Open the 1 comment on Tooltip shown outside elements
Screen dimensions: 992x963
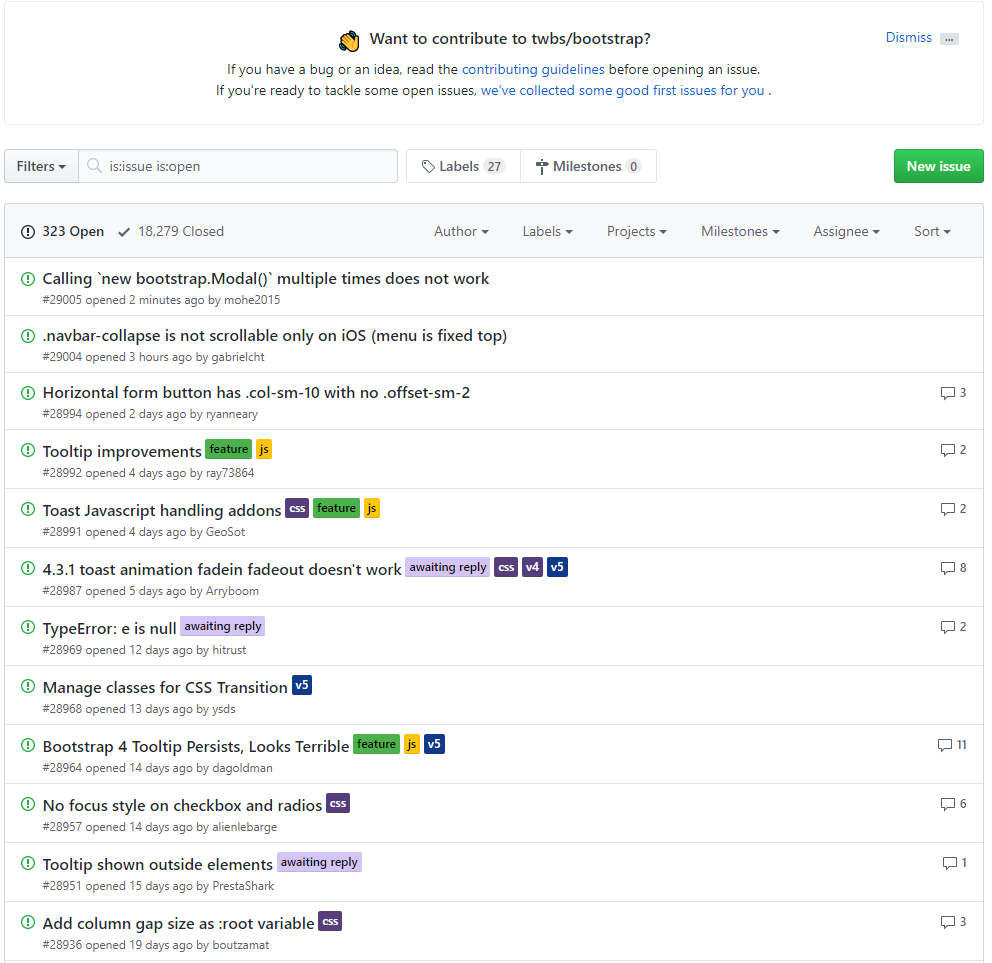point(955,862)
